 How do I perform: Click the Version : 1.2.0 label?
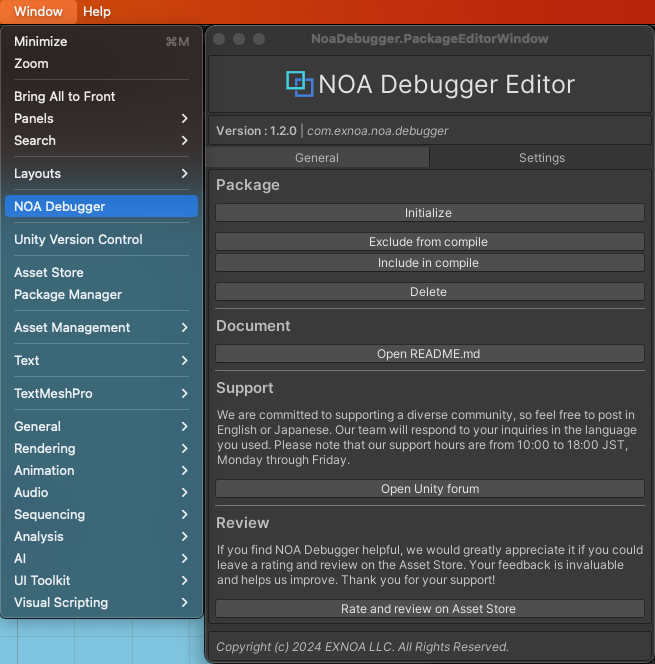[x=256, y=131]
